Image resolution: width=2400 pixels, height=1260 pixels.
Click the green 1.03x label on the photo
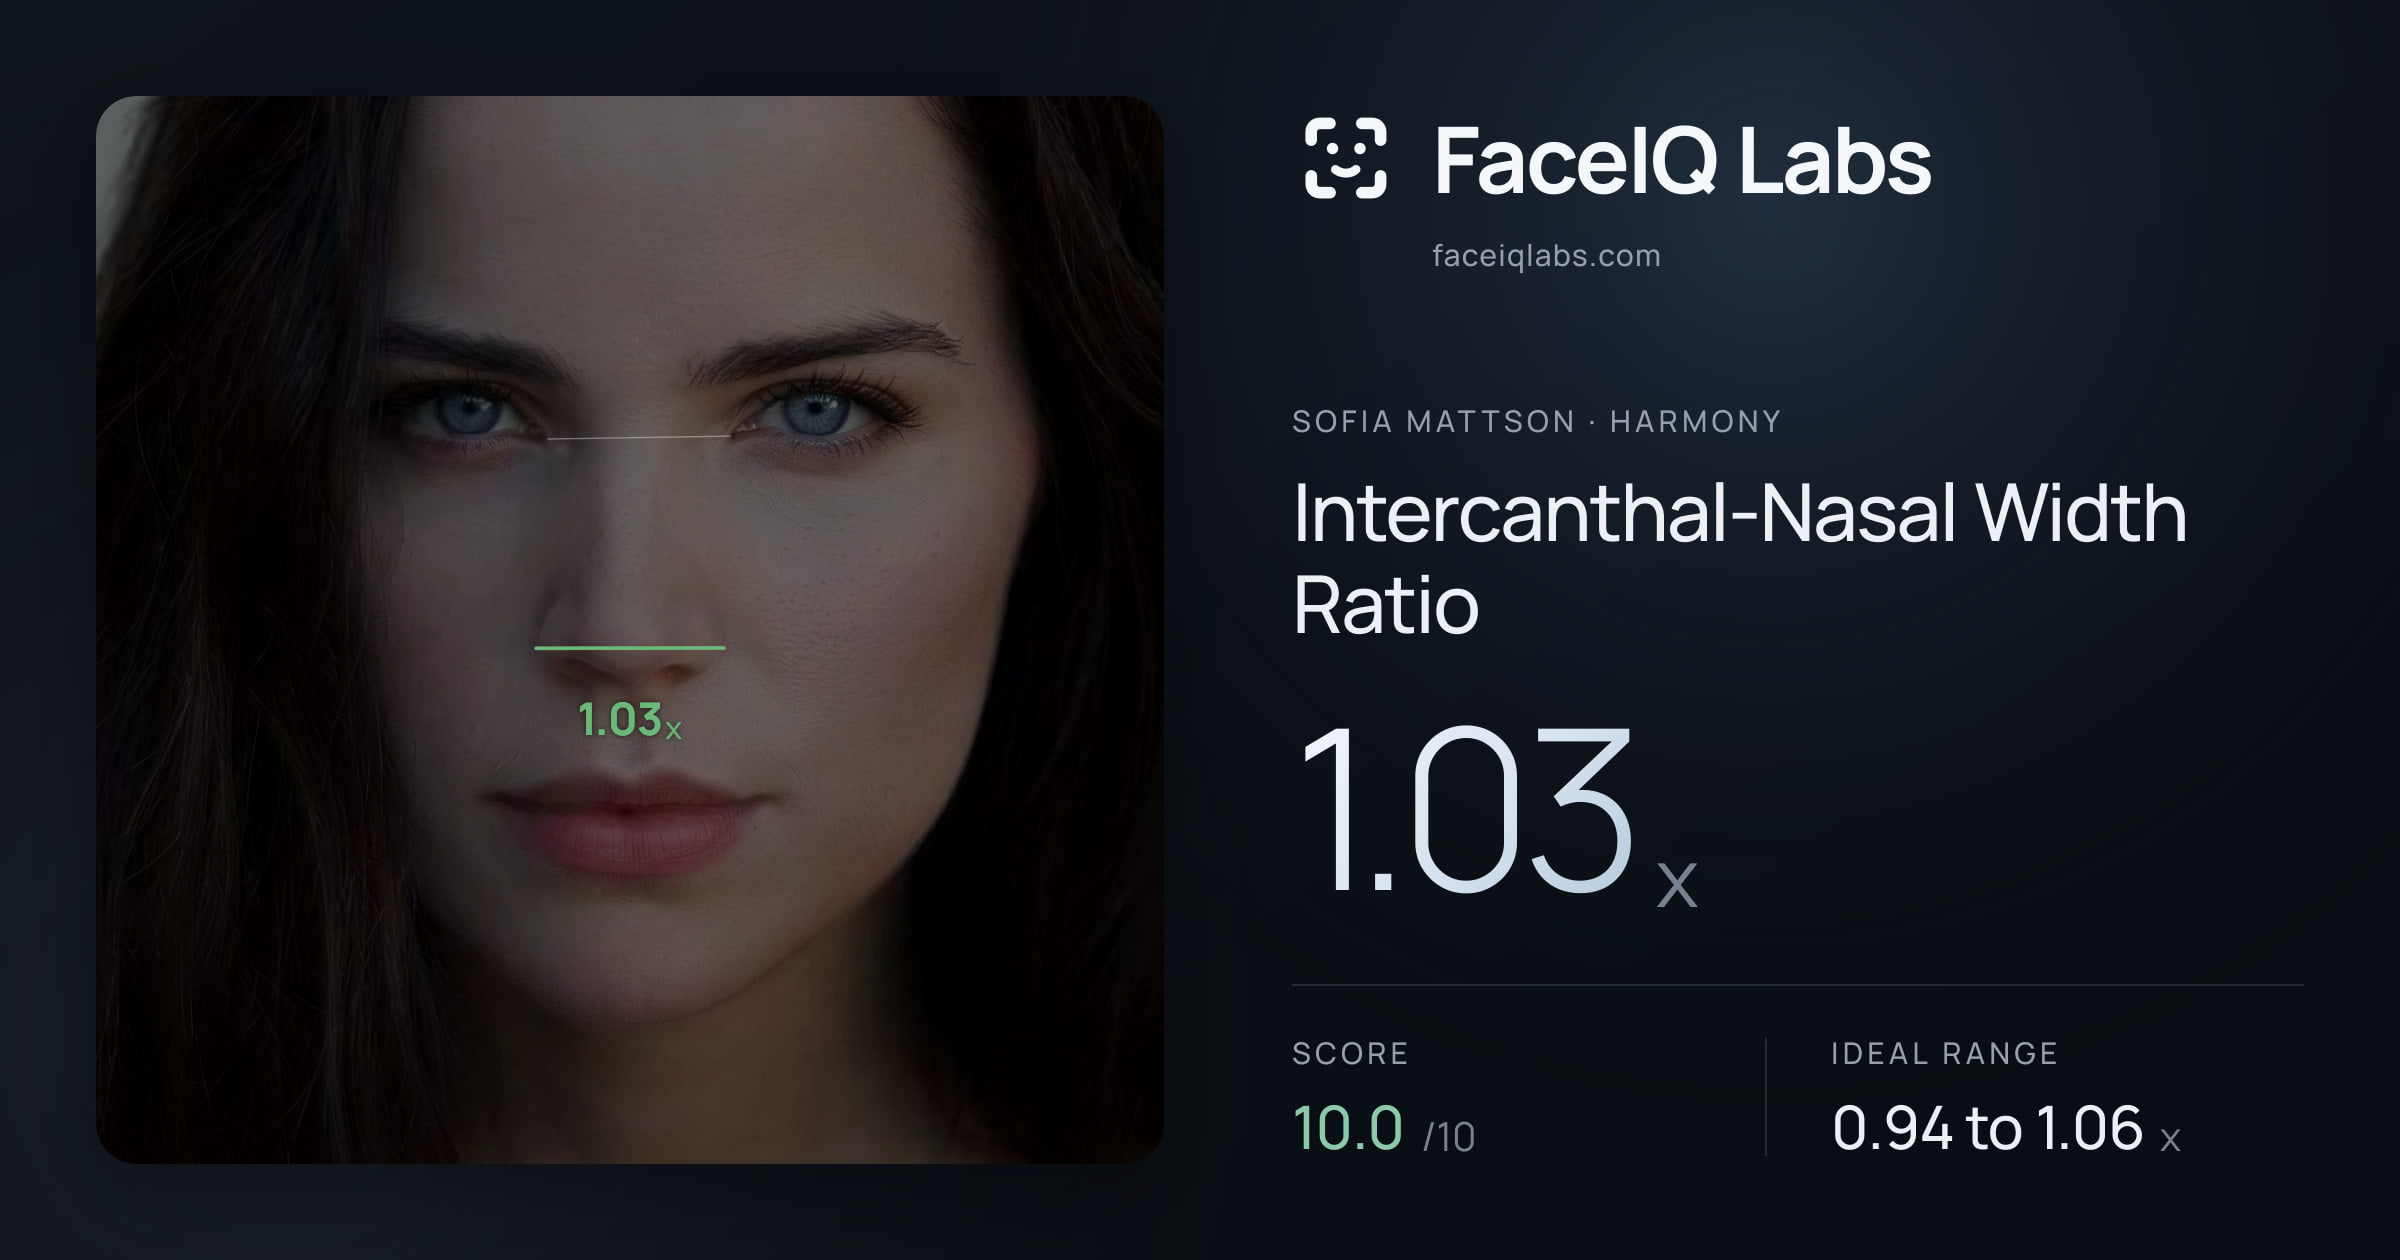coord(630,720)
